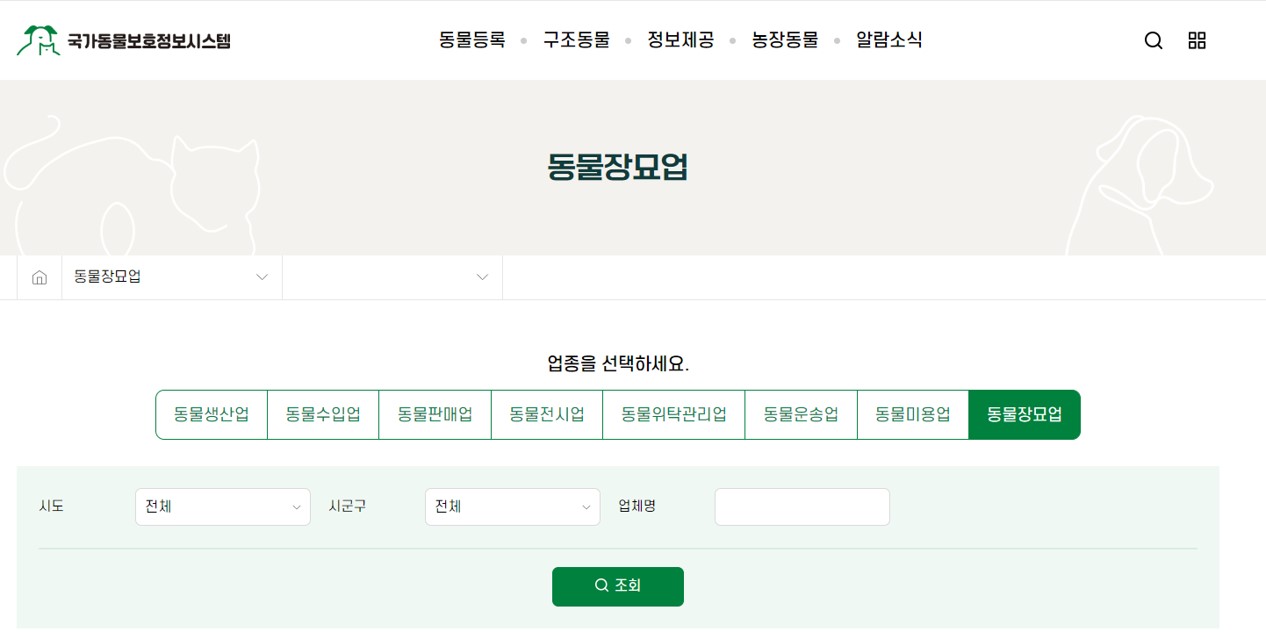
Task: Open the site search with the magnifier icon
Action: 1153,40
